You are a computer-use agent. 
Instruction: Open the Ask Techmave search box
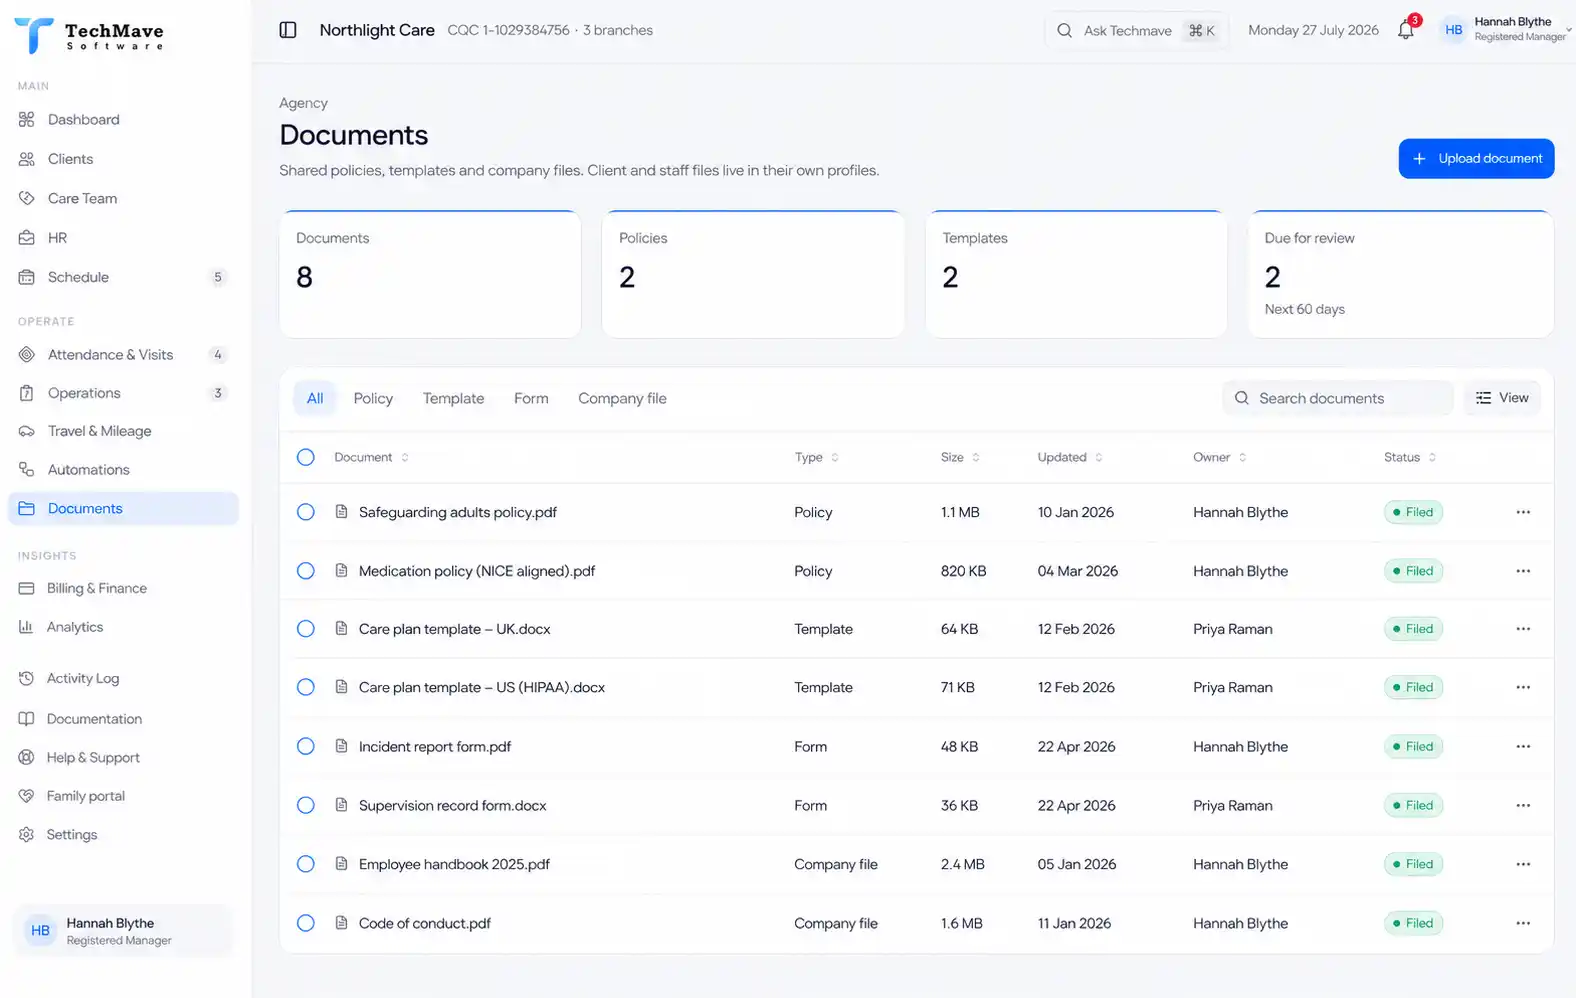tap(1136, 30)
